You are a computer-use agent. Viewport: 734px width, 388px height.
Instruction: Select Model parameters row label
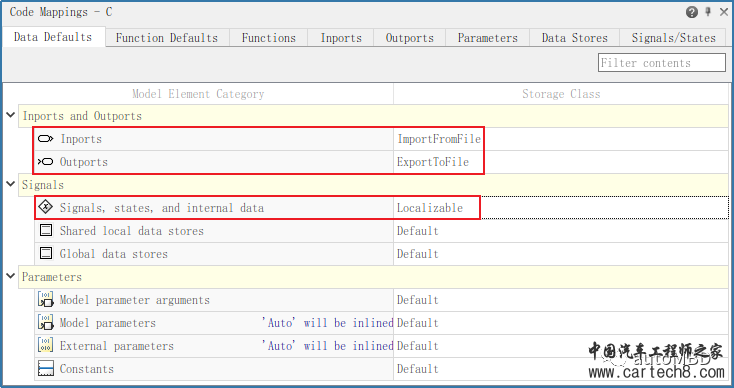coord(108,323)
